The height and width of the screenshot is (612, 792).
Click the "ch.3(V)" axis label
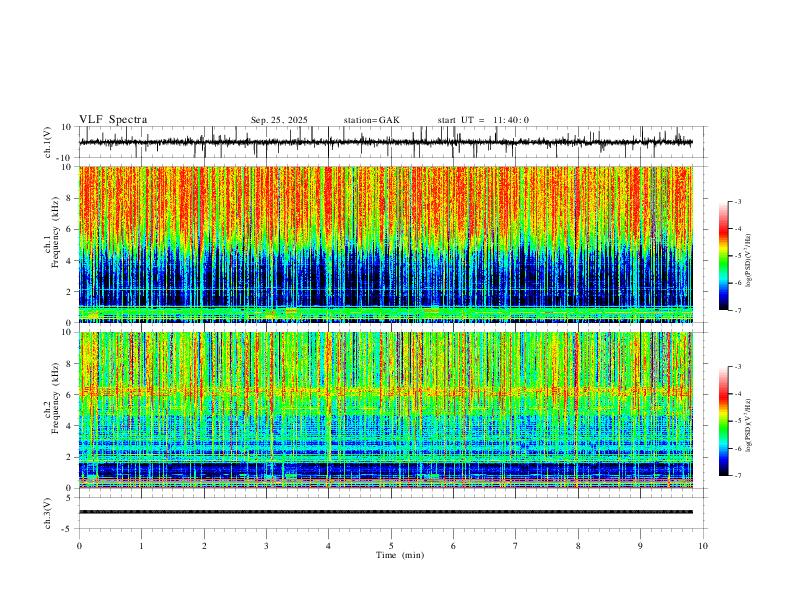pyautogui.click(x=48, y=513)
